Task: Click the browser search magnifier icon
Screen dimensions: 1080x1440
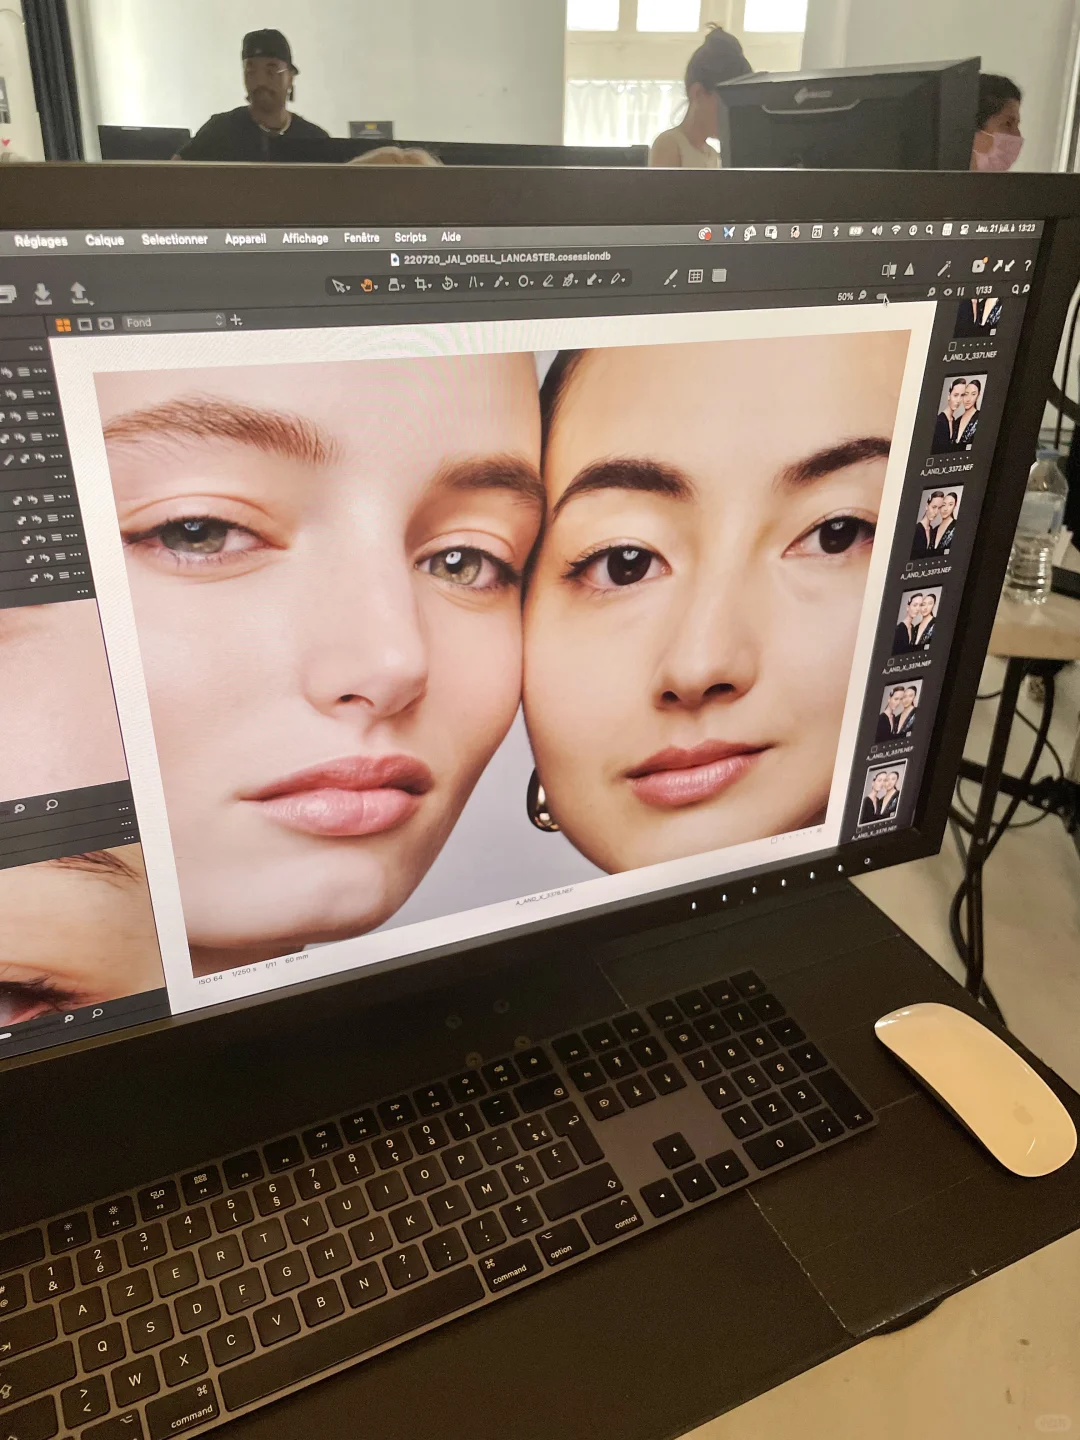Action: point(1013,290)
